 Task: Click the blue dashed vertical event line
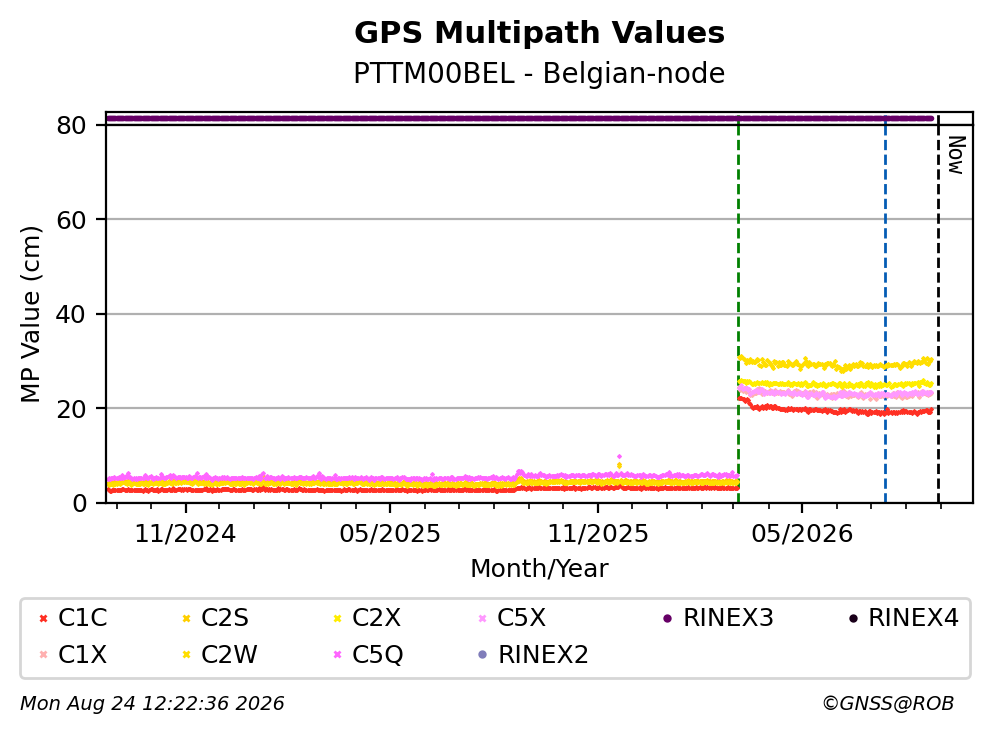coord(885,310)
